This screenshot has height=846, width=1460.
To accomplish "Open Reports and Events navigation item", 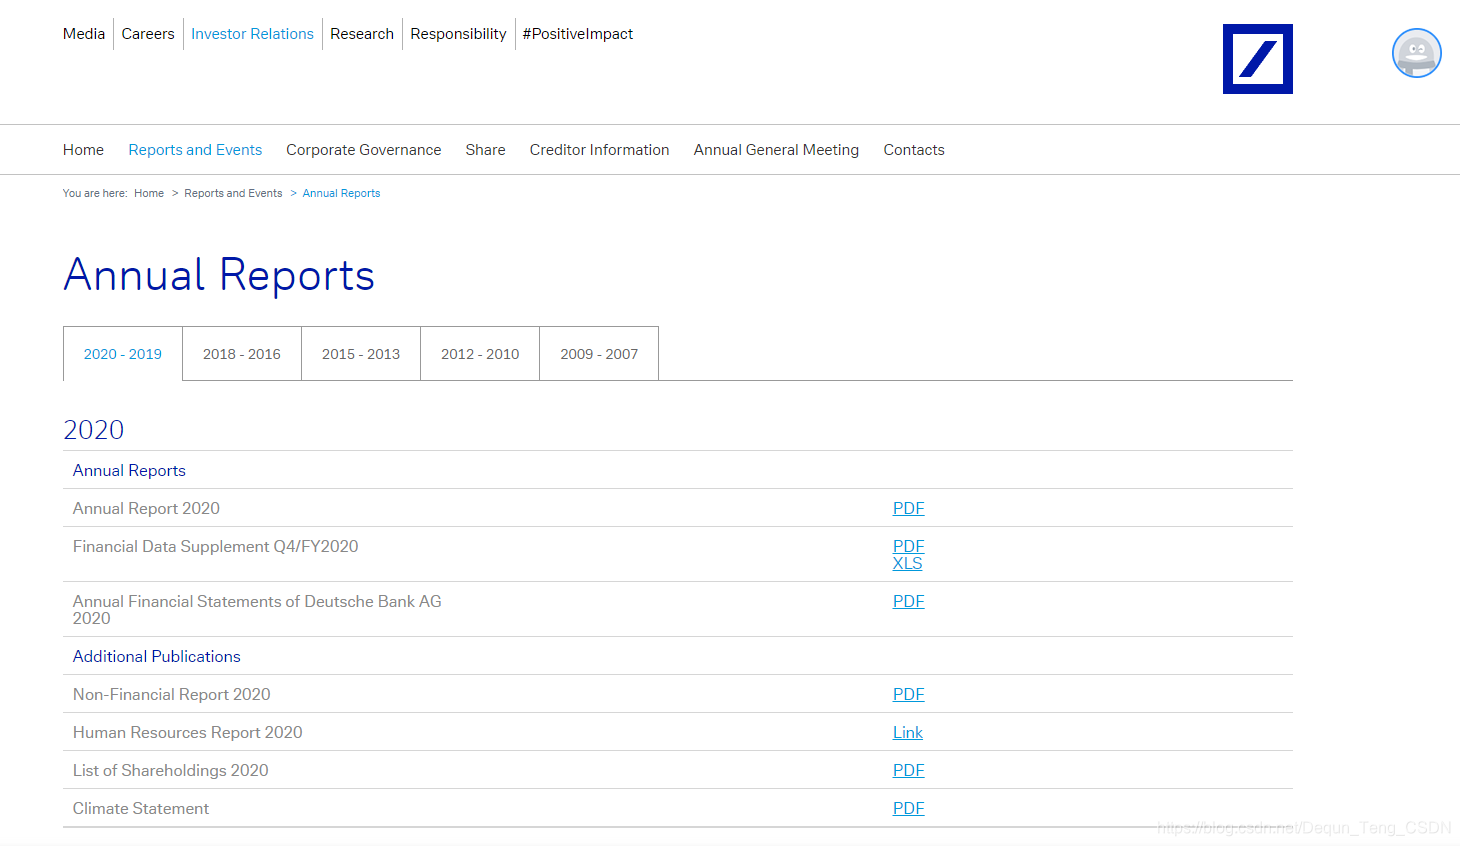I will tap(195, 150).
